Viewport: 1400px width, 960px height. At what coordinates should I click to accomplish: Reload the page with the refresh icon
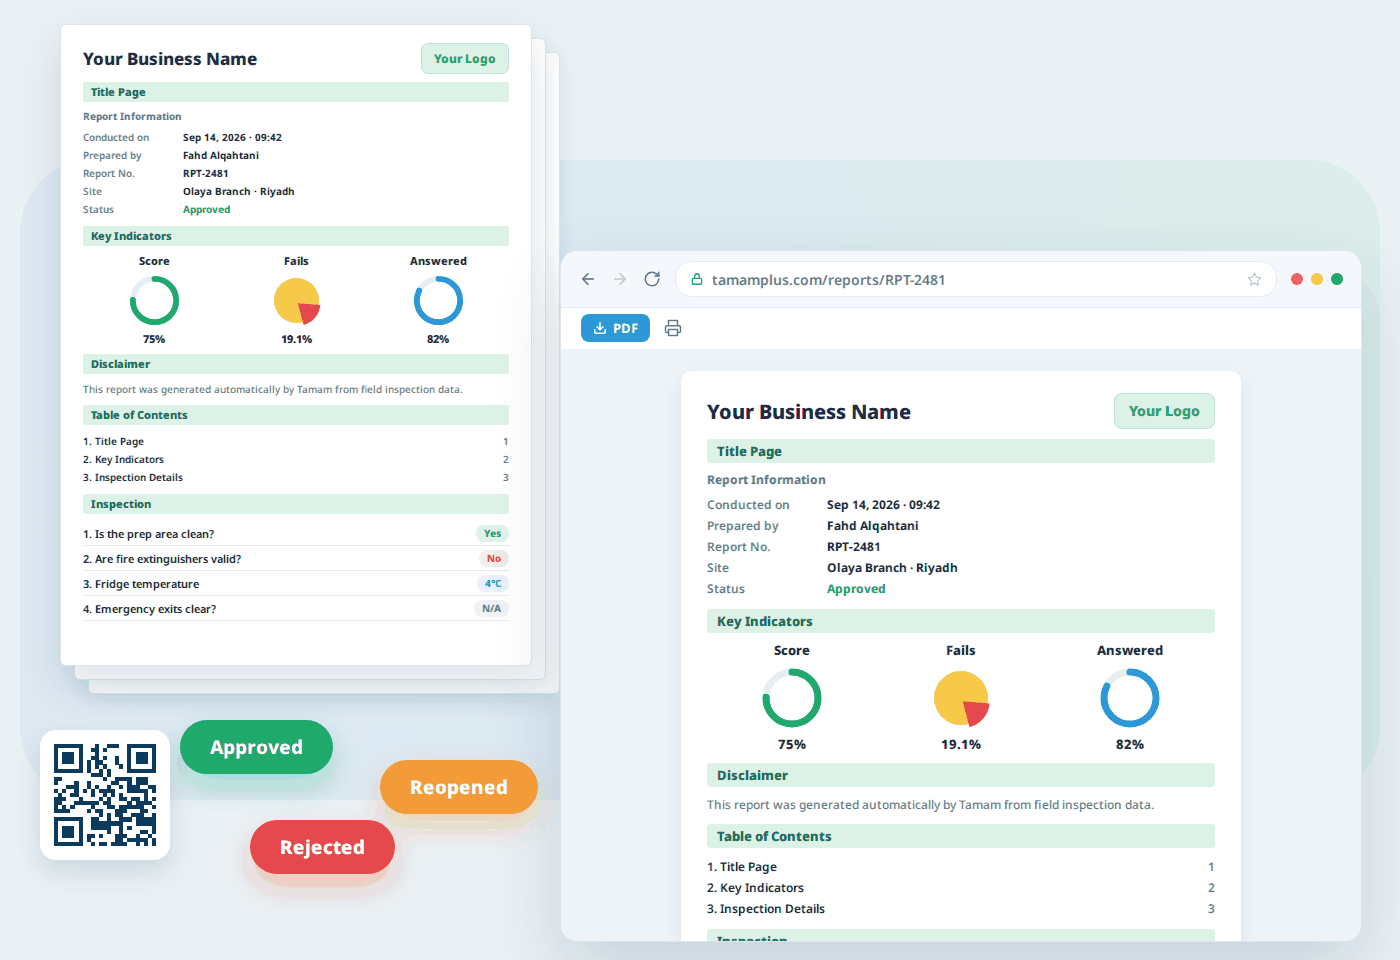(652, 279)
